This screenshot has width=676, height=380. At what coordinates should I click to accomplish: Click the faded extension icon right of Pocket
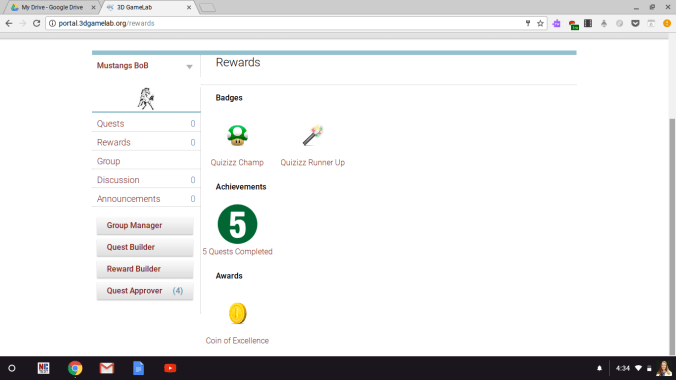point(651,23)
